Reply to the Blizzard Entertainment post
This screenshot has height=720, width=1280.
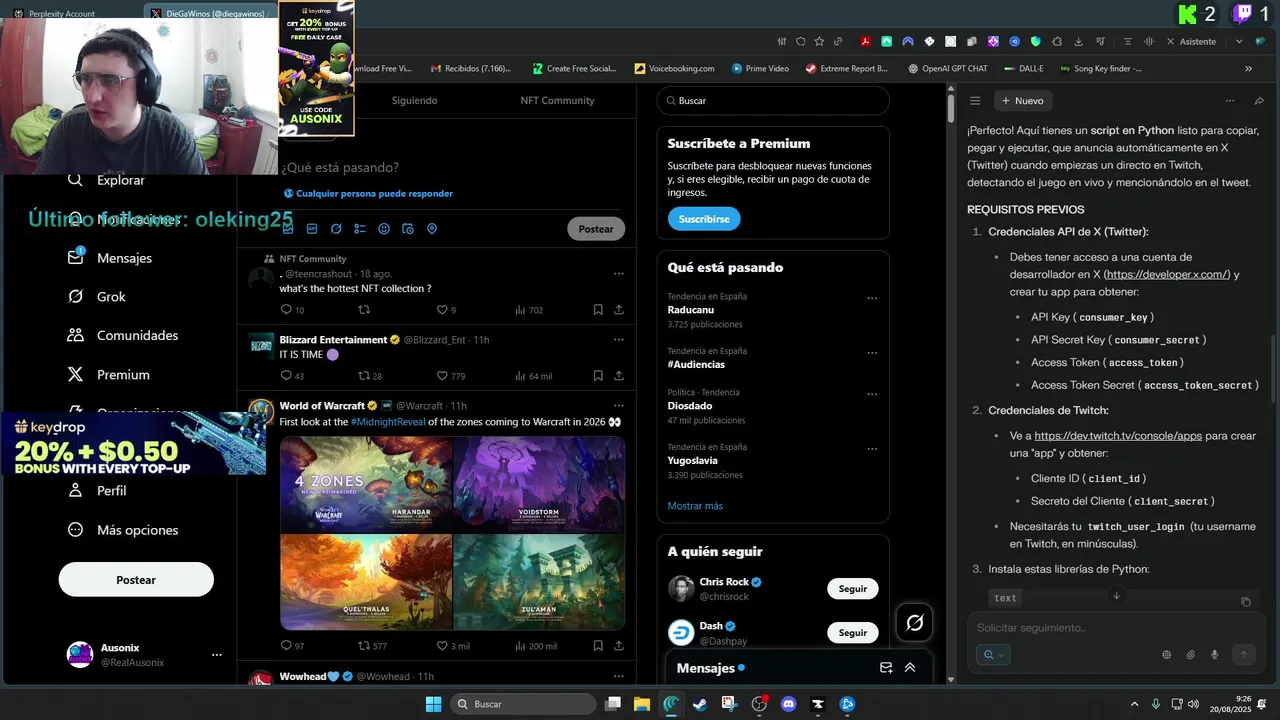(292, 376)
